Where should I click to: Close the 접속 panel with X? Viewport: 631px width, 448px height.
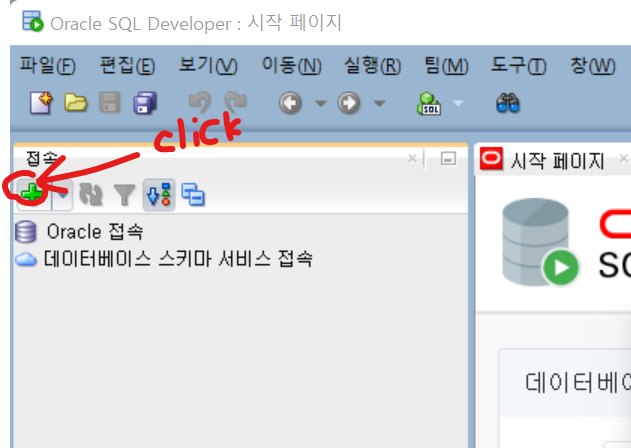(412, 159)
